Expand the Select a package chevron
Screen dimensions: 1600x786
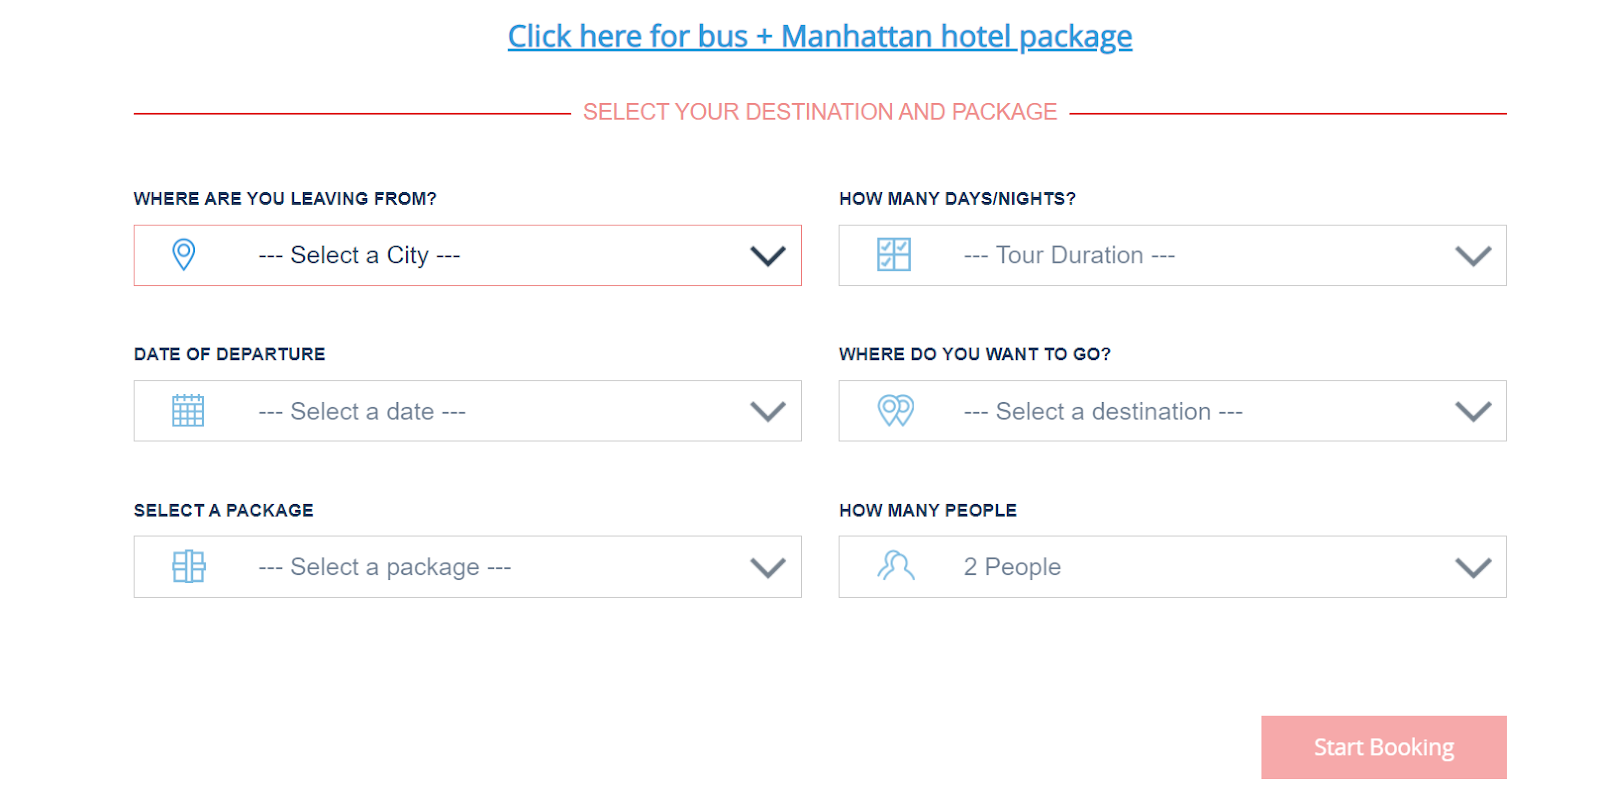click(768, 568)
